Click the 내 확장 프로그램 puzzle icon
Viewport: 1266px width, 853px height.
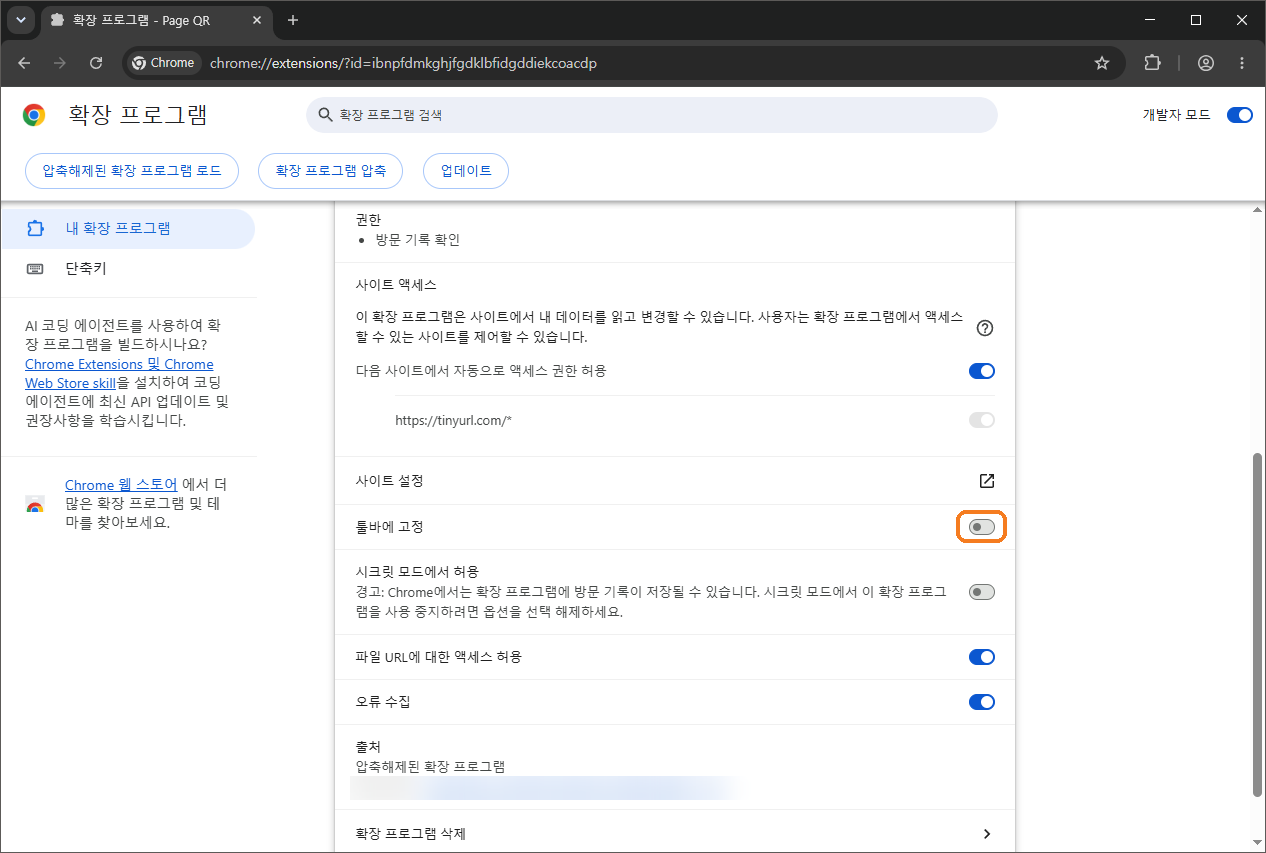[x=35, y=228]
